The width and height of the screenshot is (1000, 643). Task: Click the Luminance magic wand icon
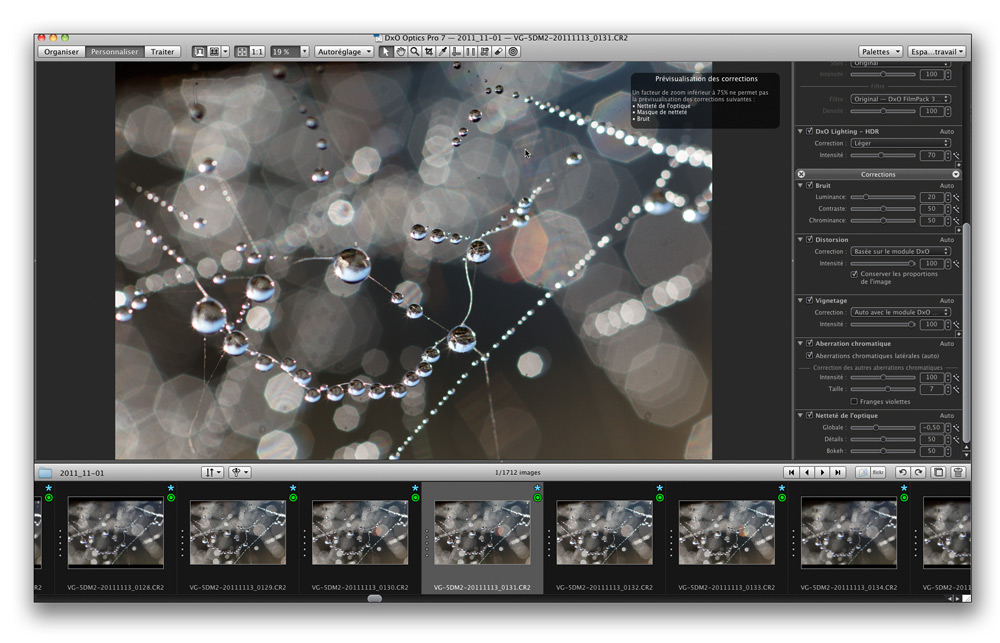coord(957,197)
